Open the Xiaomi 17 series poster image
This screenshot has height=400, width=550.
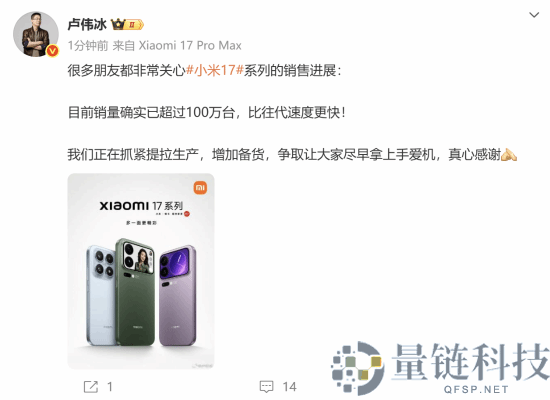(x=141, y=271)
